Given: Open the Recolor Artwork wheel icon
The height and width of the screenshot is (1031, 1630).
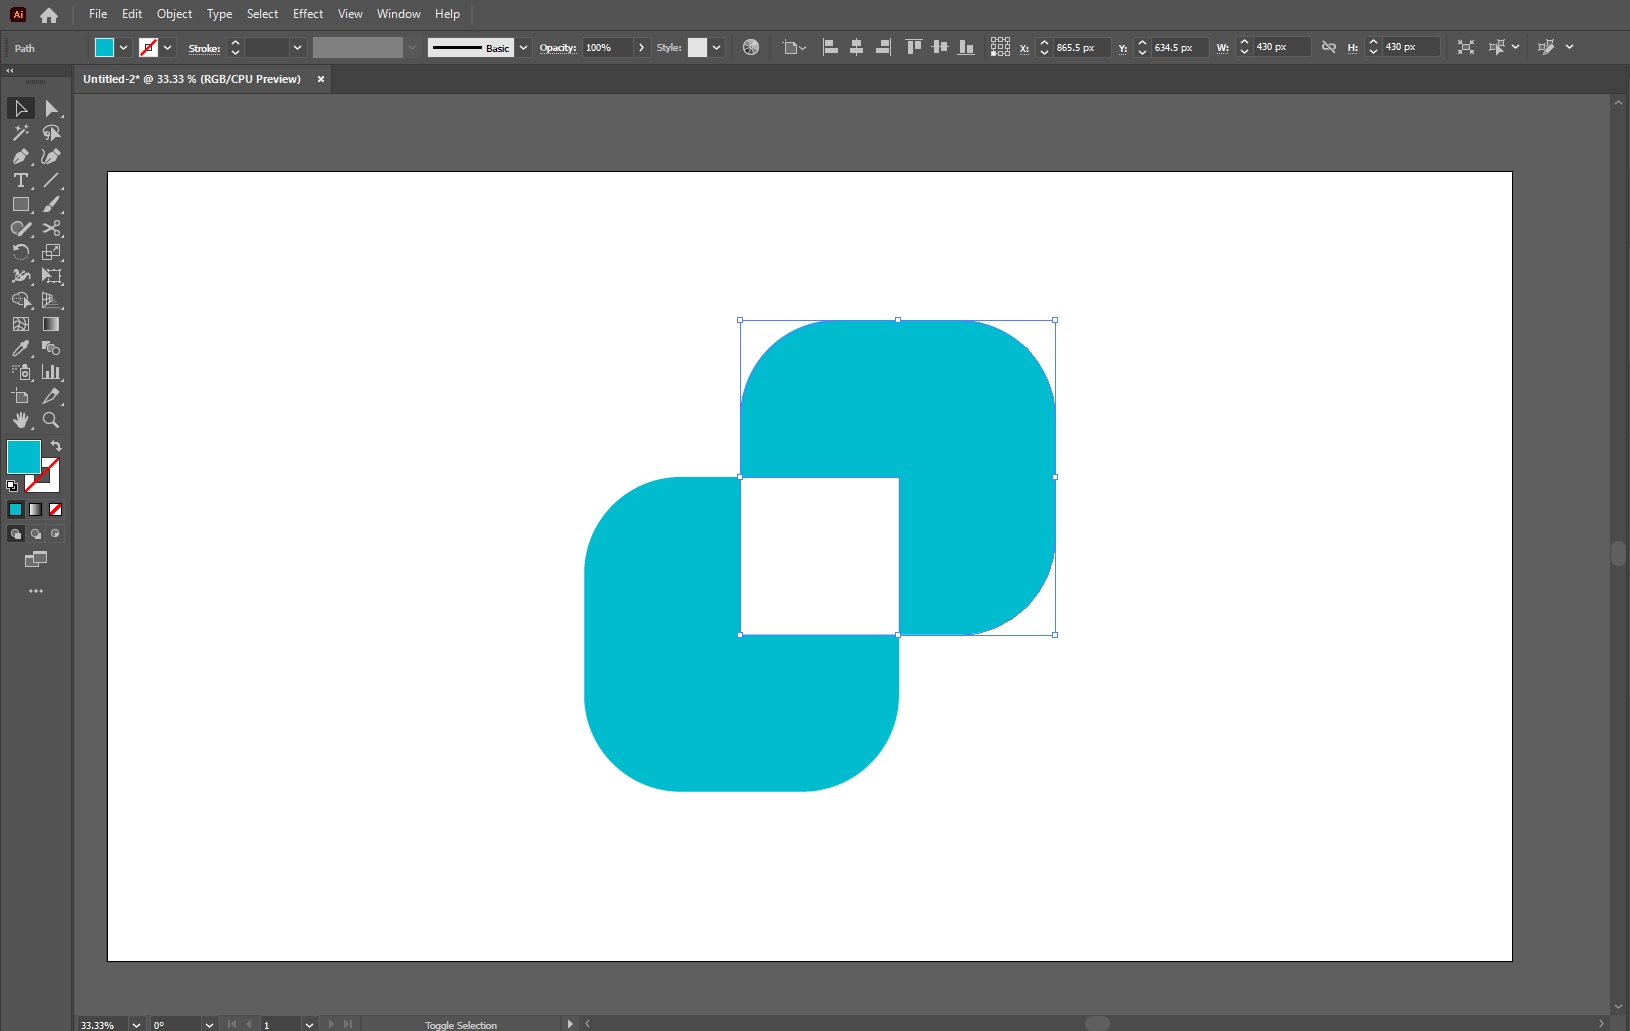Looking at the screenshot, I should pyautogui.click(x=751, y=47).
